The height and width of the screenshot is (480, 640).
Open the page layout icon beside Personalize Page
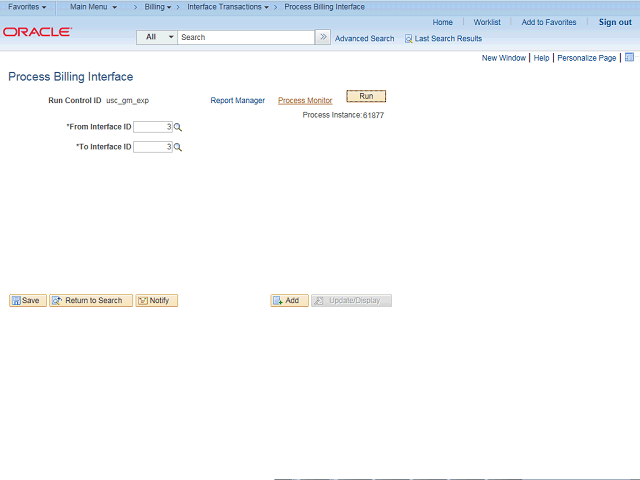click(629, 57)
